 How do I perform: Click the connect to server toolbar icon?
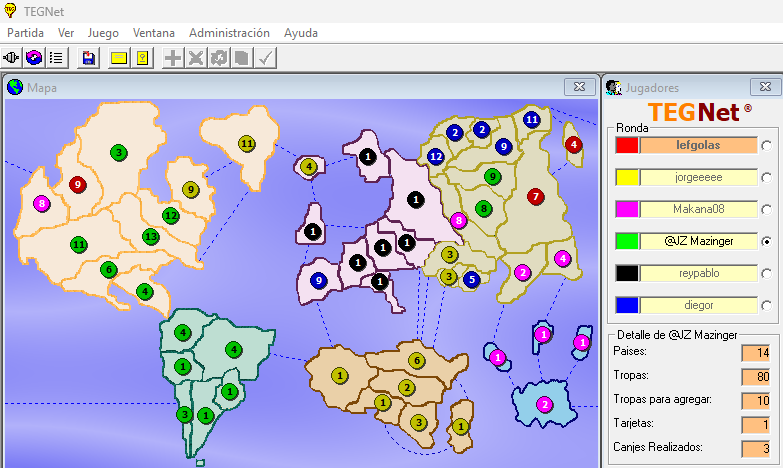tap(11, 58)
